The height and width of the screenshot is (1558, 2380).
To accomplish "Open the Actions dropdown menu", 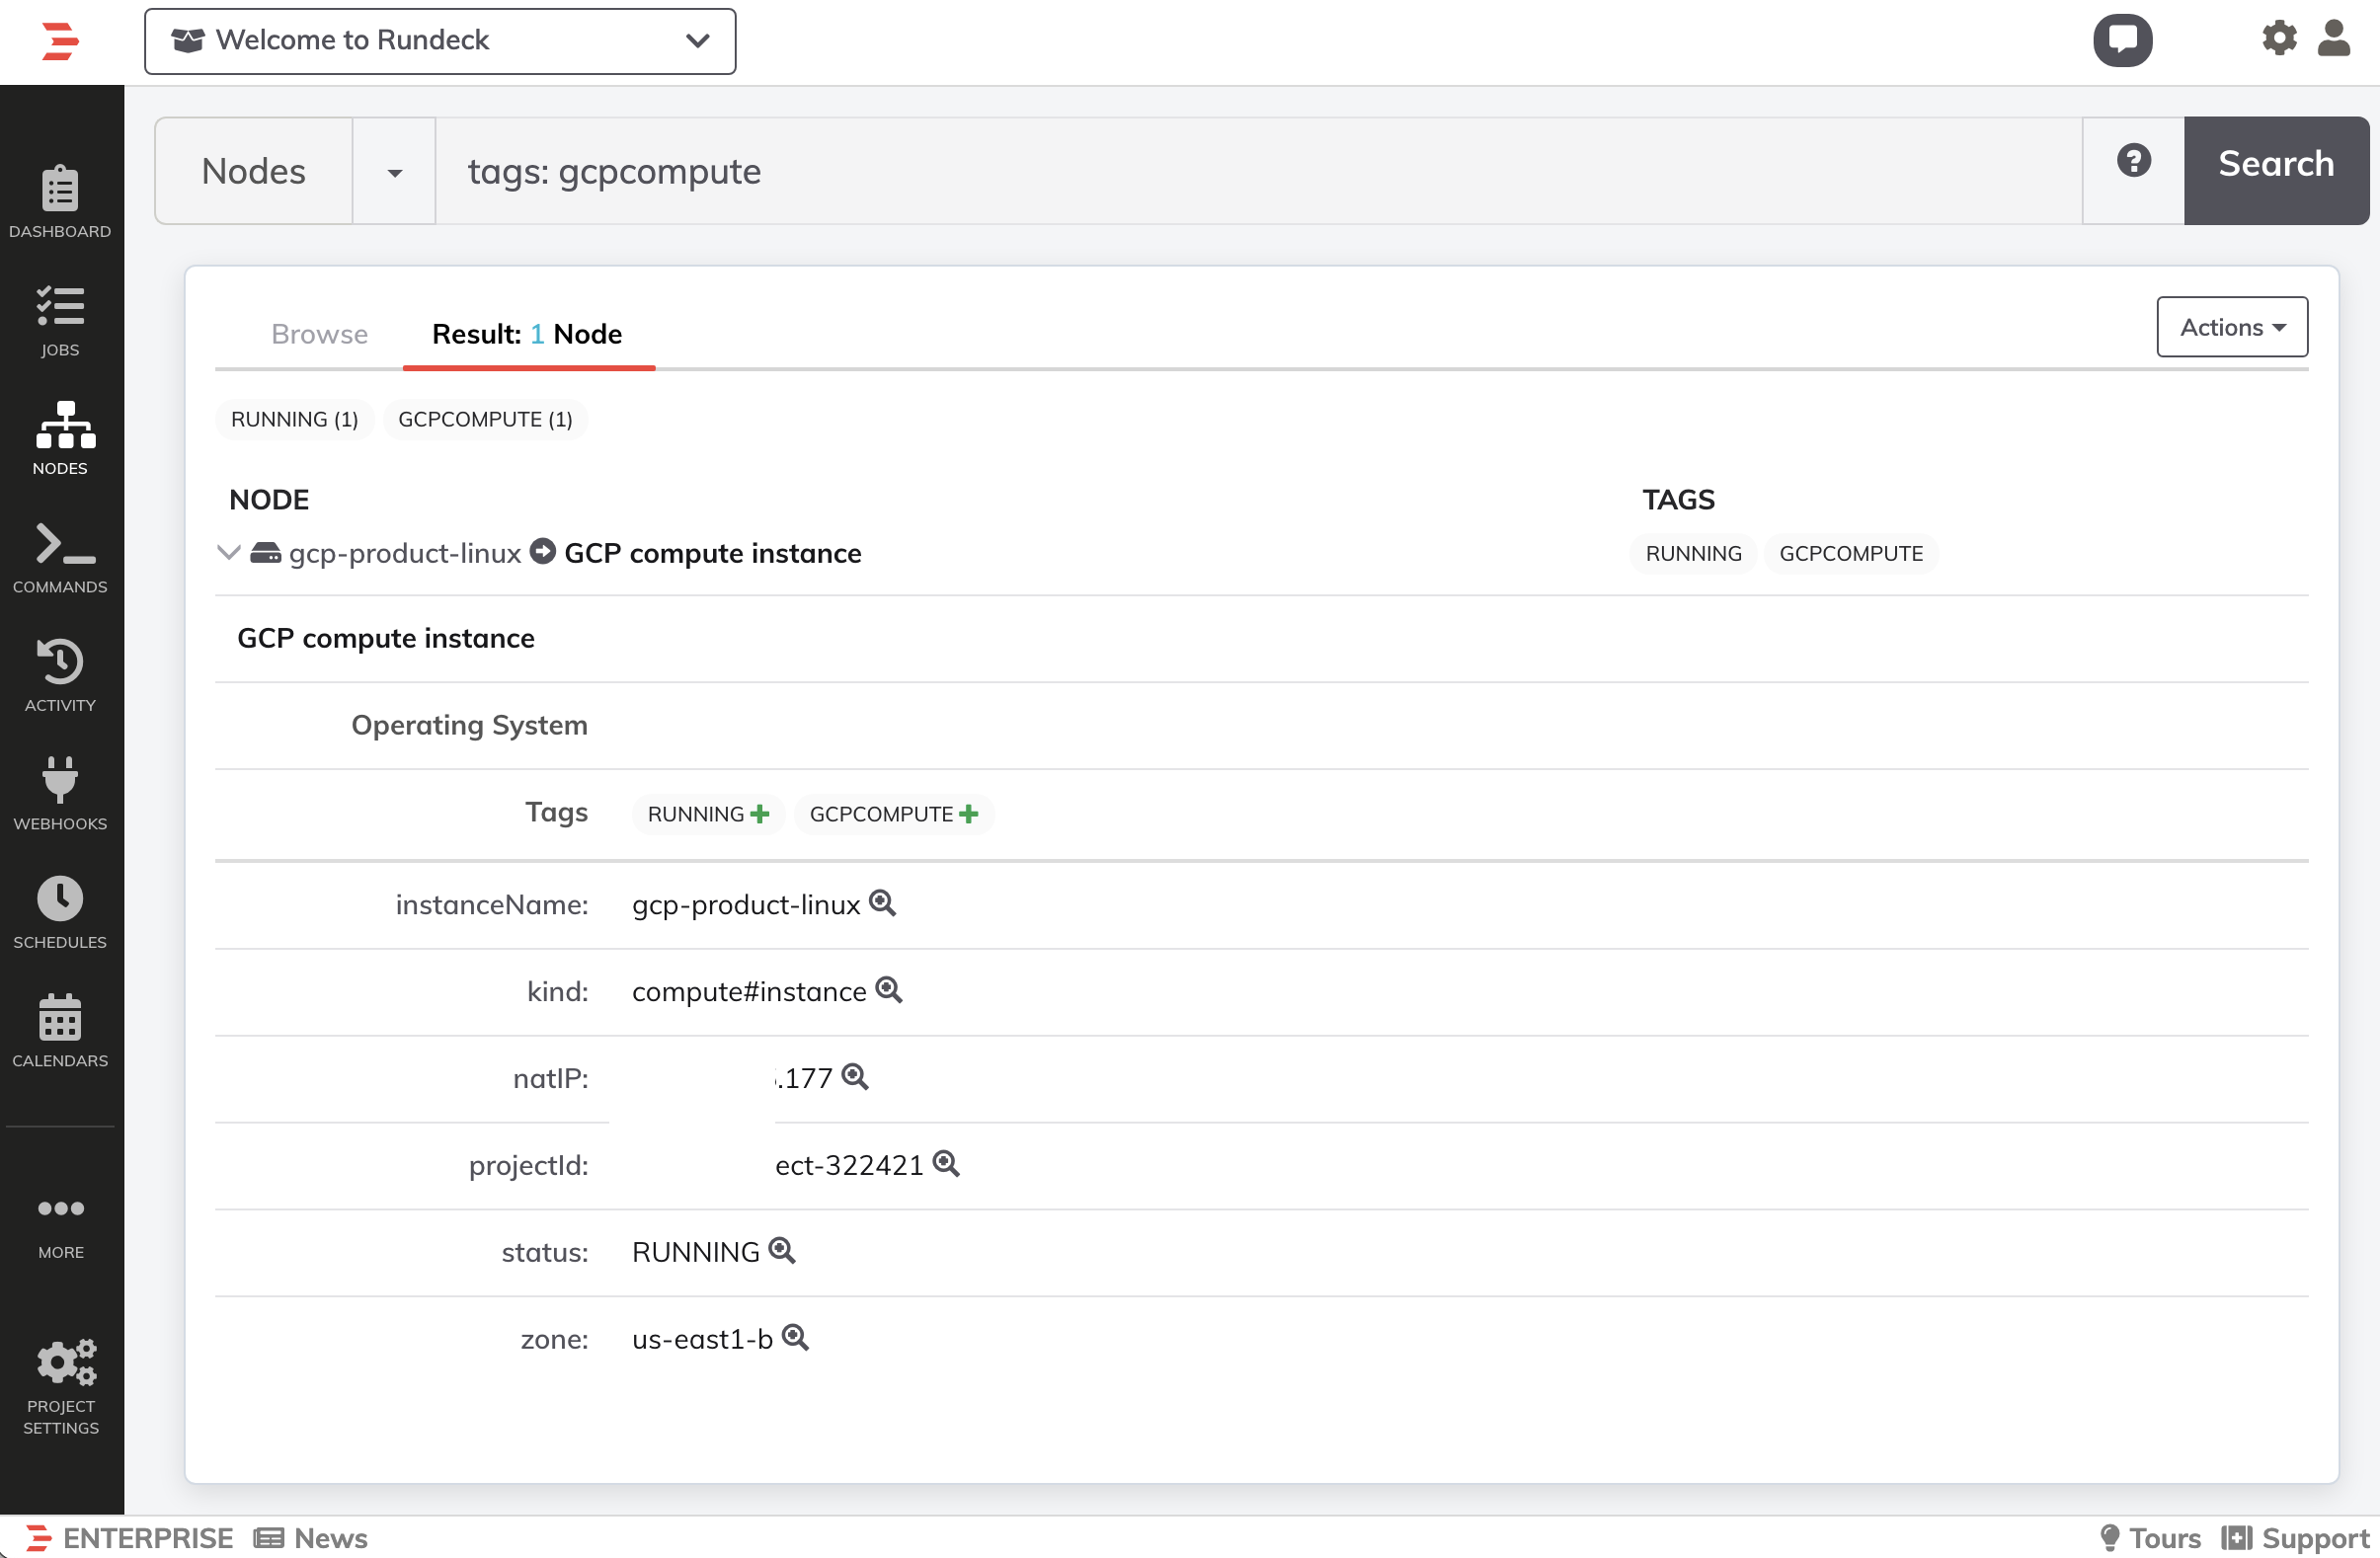I will (2232, 326).
